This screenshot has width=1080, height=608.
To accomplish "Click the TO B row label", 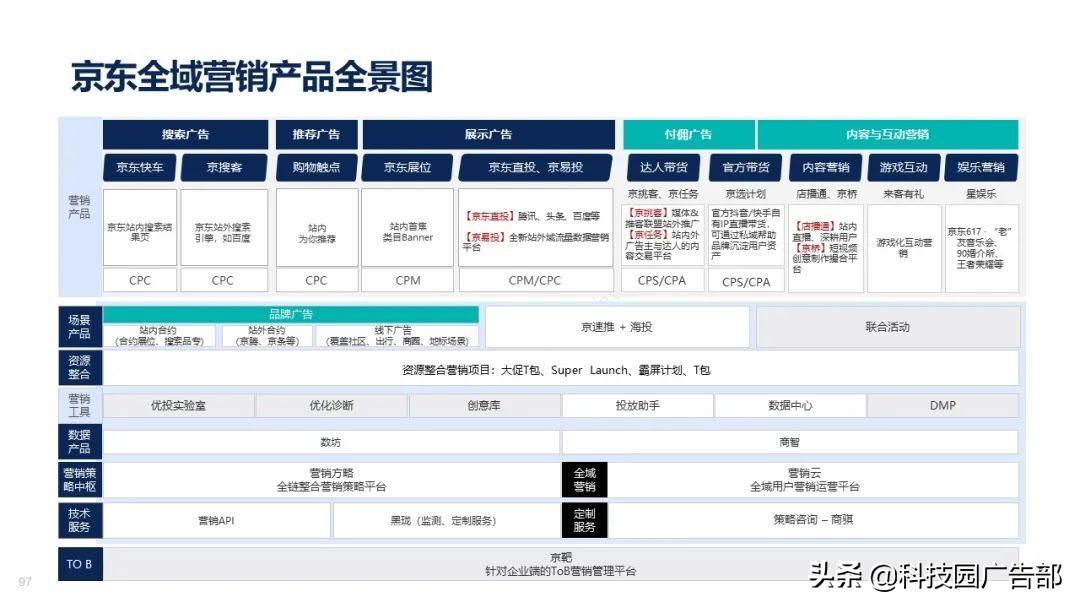I will pyautogui.click(x=80, y=564).
